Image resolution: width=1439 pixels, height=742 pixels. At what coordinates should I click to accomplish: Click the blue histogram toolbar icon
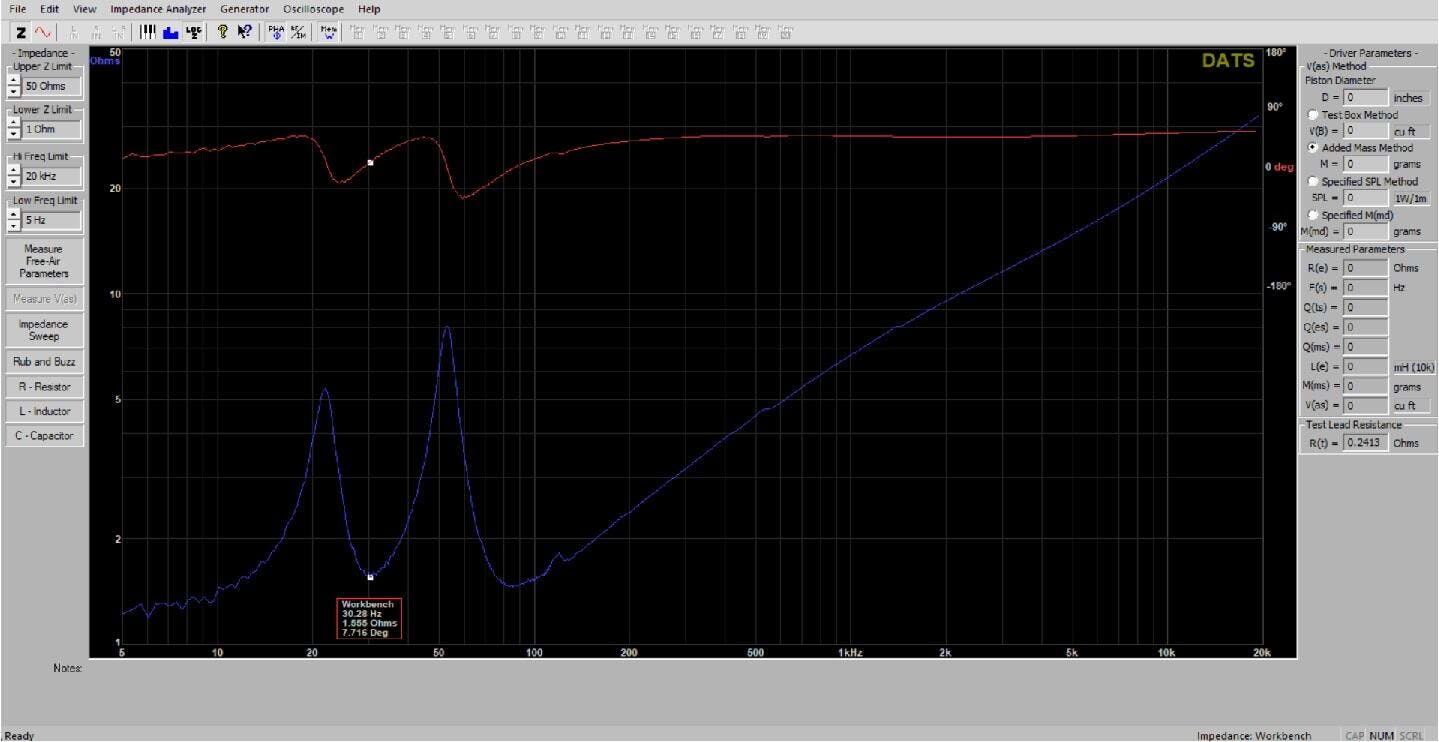coord(170,32)
